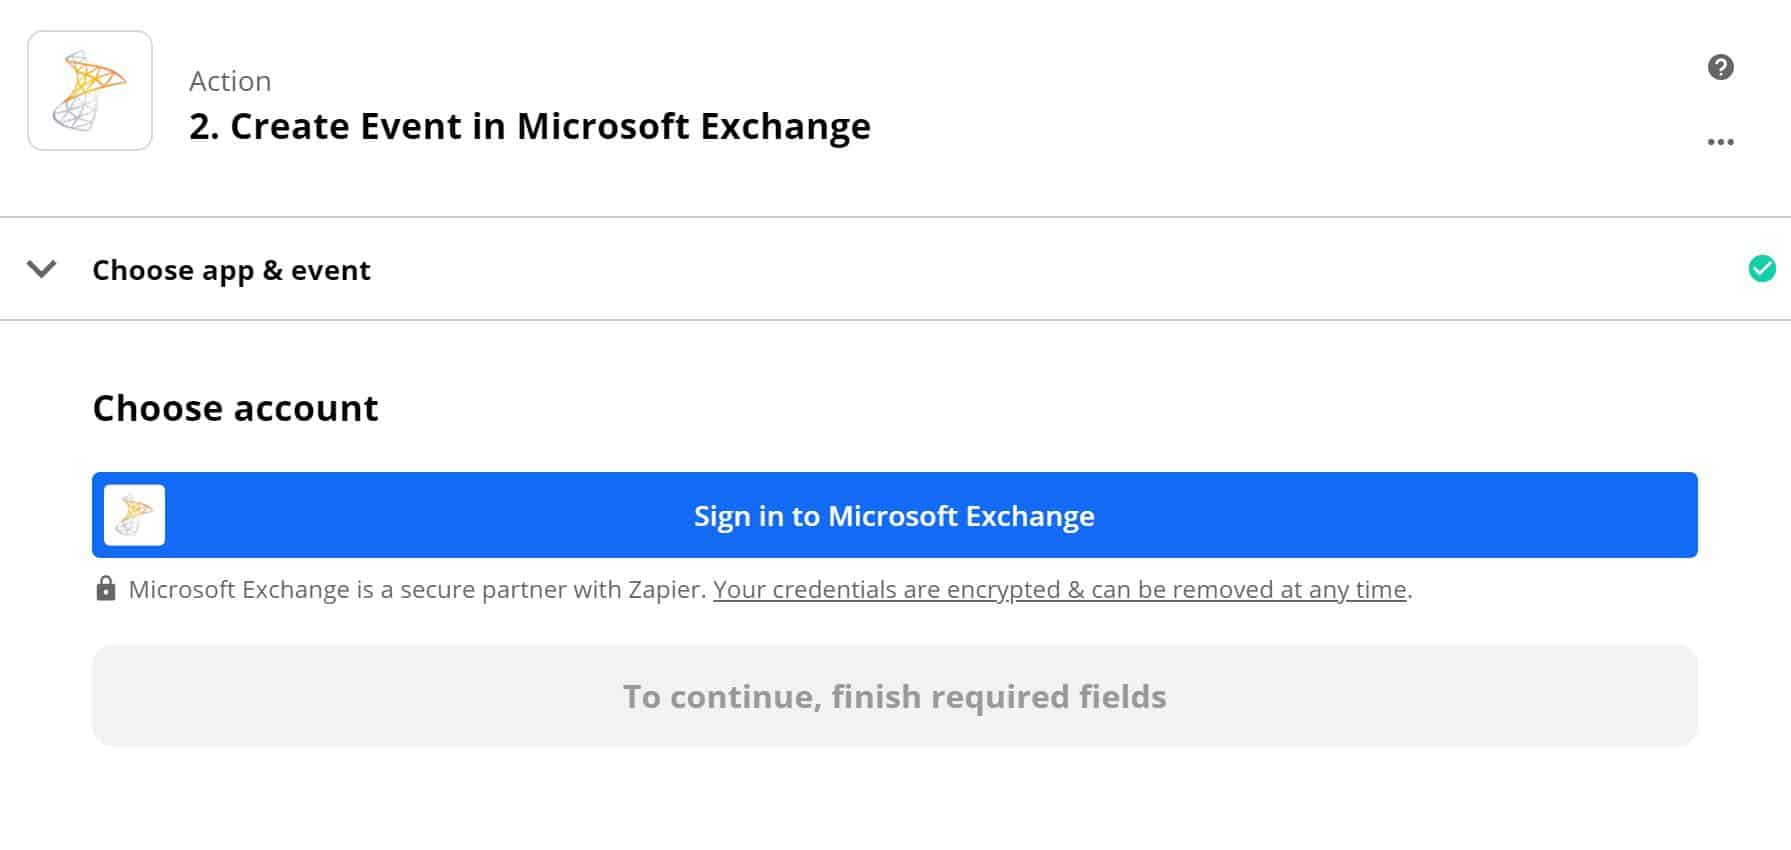The image size is (1791, 850).
Task: Open the help question mark icon
Action: [1720, 67]
